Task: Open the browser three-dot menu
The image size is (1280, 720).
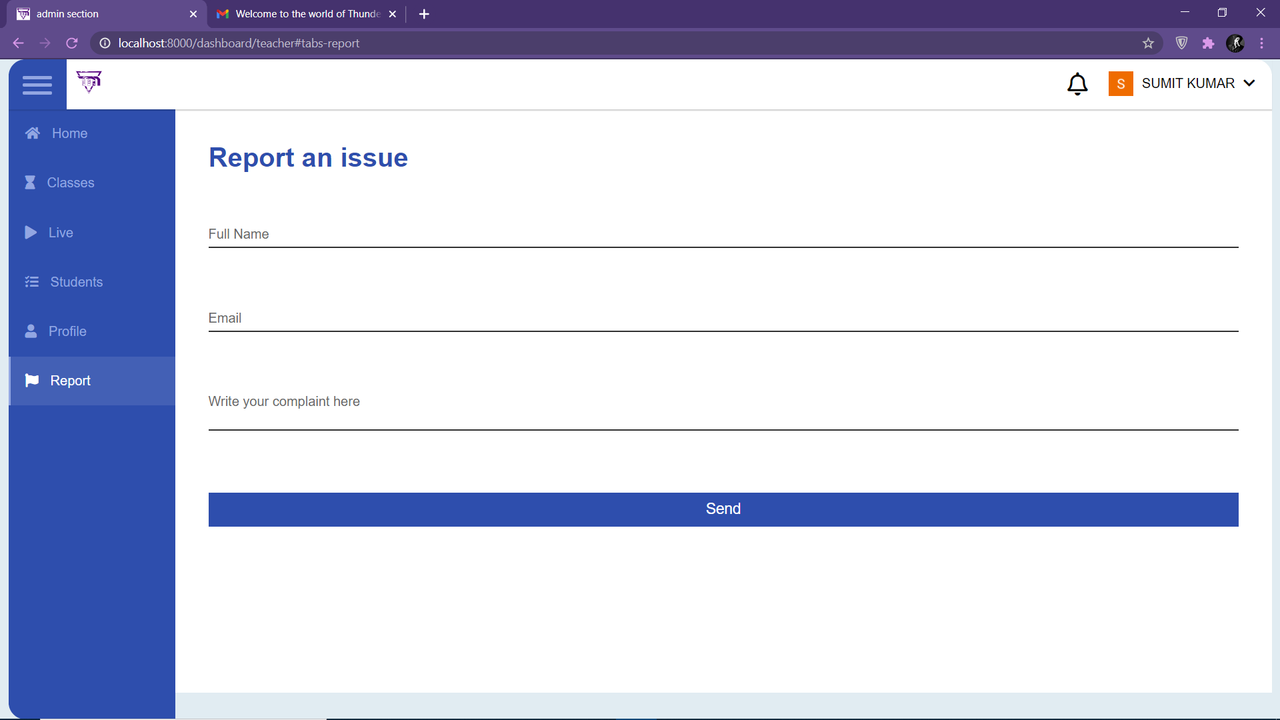Action: coord(1262,43)
